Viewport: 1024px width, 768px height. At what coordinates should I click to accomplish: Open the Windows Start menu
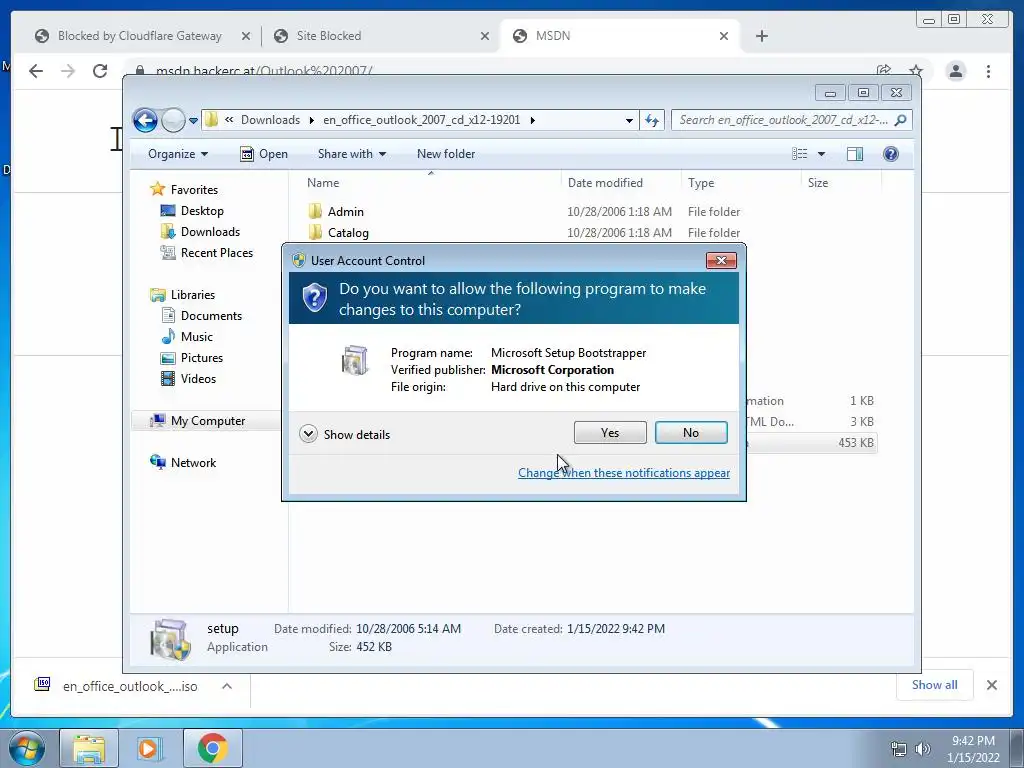pos(27,748)
